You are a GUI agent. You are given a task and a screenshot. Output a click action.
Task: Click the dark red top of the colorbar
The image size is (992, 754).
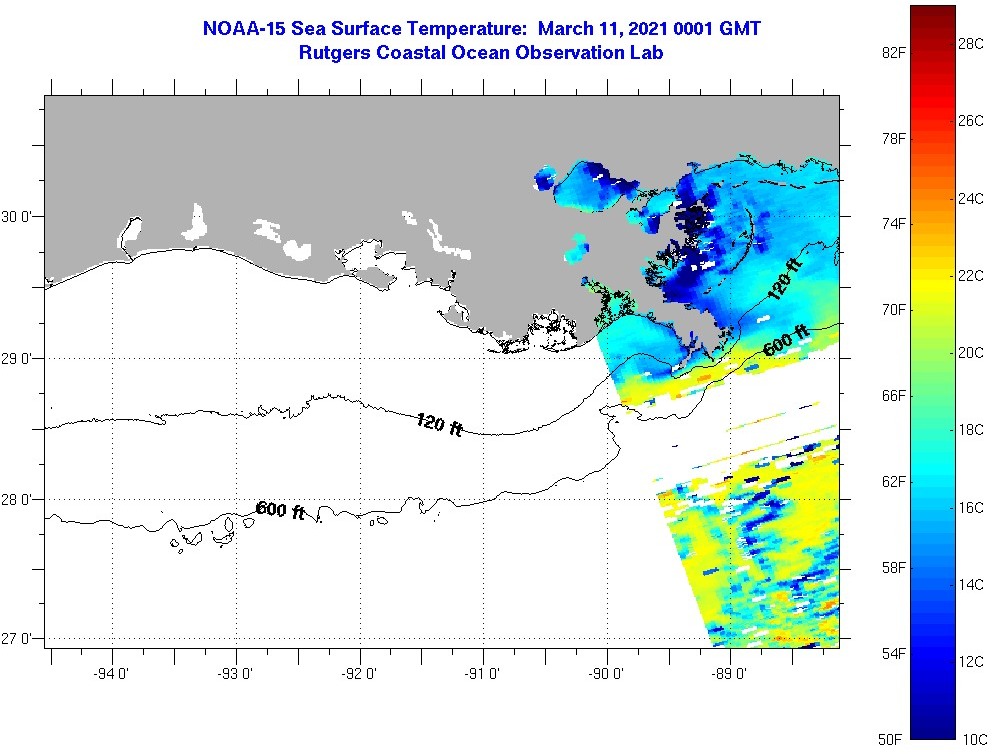tap(933, 16)
